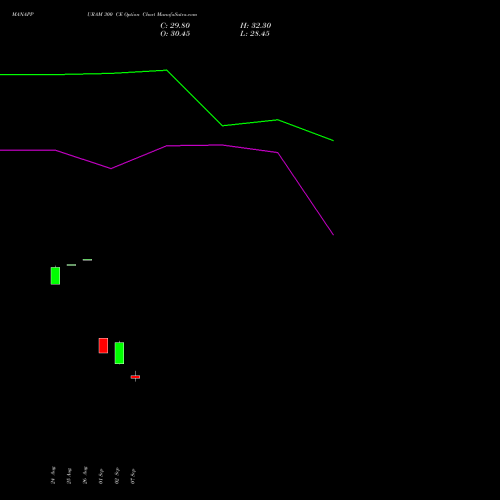Click the green upper band line
500x500 pixels.
[195, 98]
